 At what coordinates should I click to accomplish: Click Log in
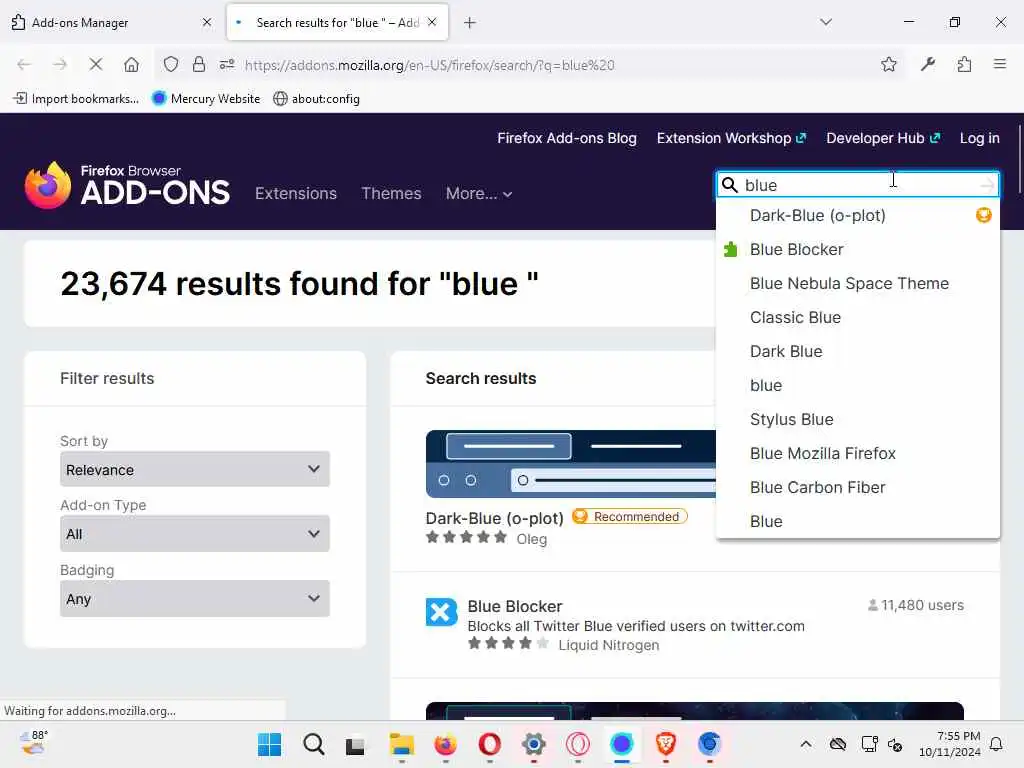pos(979,138)
